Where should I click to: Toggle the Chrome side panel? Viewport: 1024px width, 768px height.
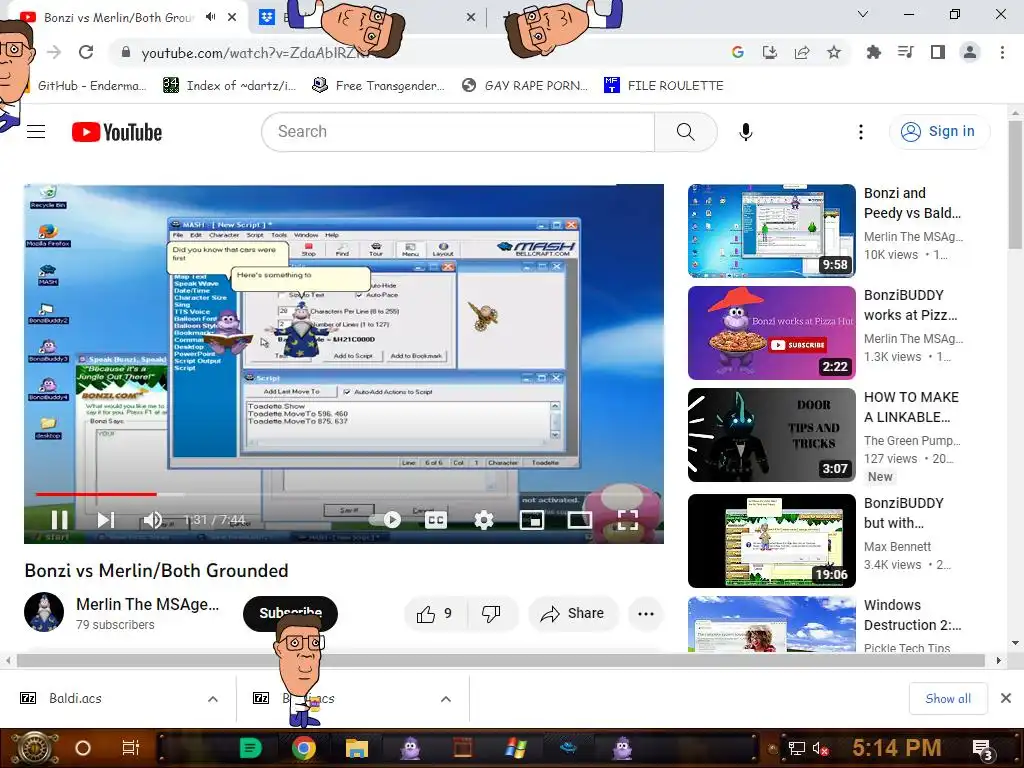[x=938, y=52]
